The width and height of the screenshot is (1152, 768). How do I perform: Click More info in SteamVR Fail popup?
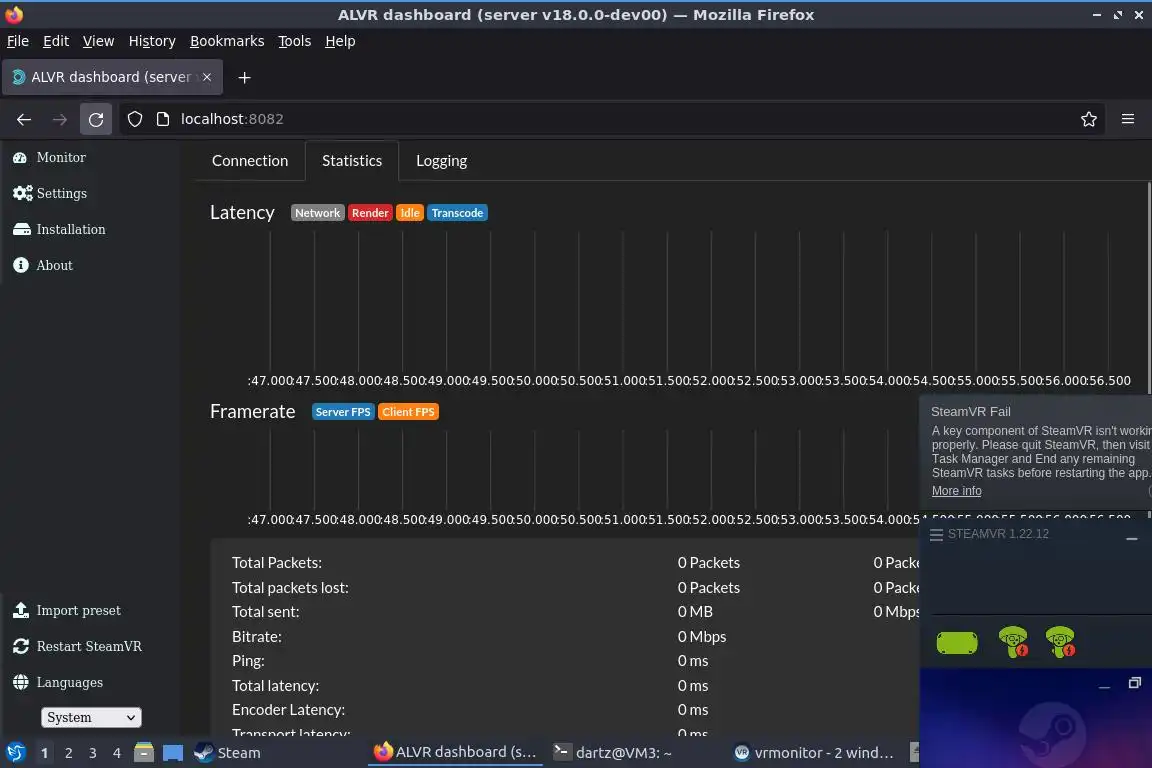957,491
